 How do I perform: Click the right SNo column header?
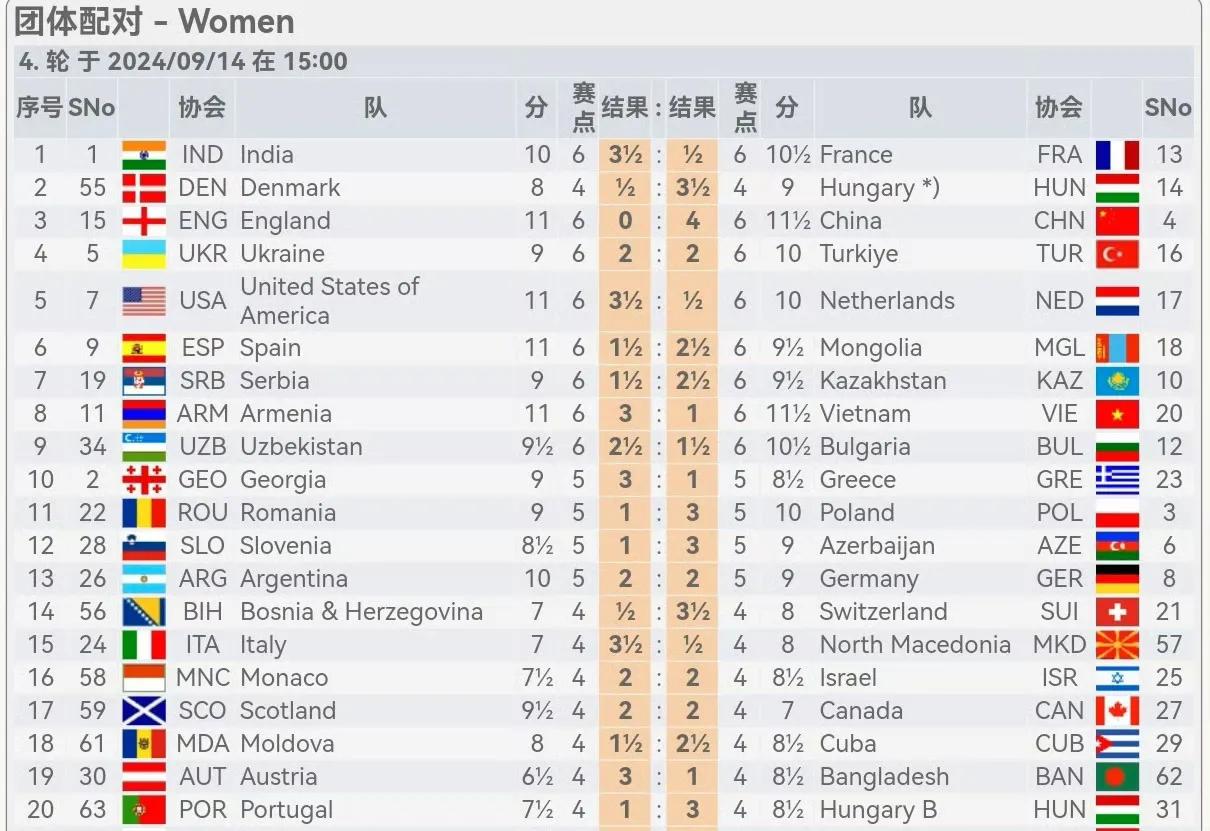[1167, 108]
